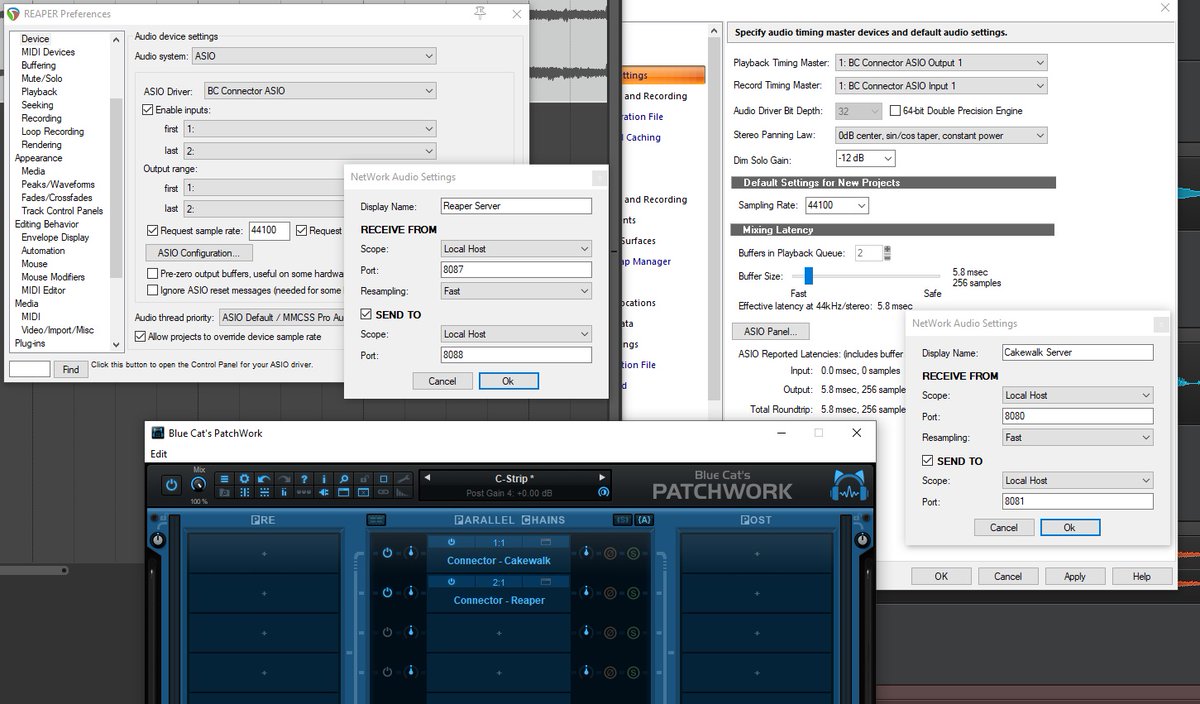Click the (A) icon beside Parallel Chains
This screenshot has height=704, width=1200.
(643, 520)
